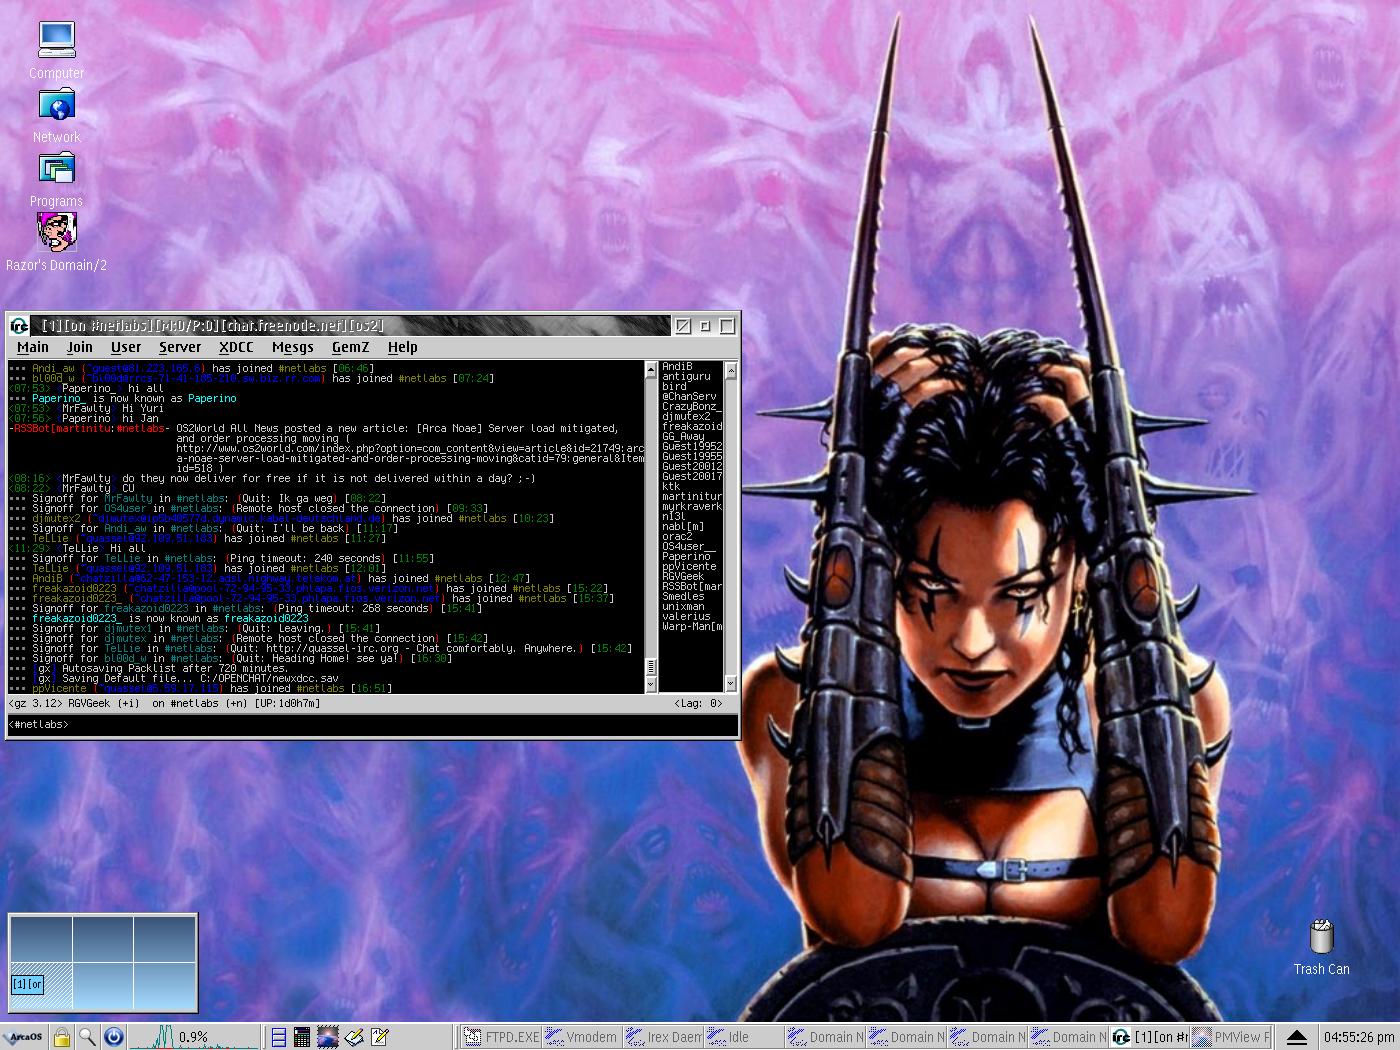
Task: Click the checklist editor icon in taskbar
Action: tap(380, 1037)
